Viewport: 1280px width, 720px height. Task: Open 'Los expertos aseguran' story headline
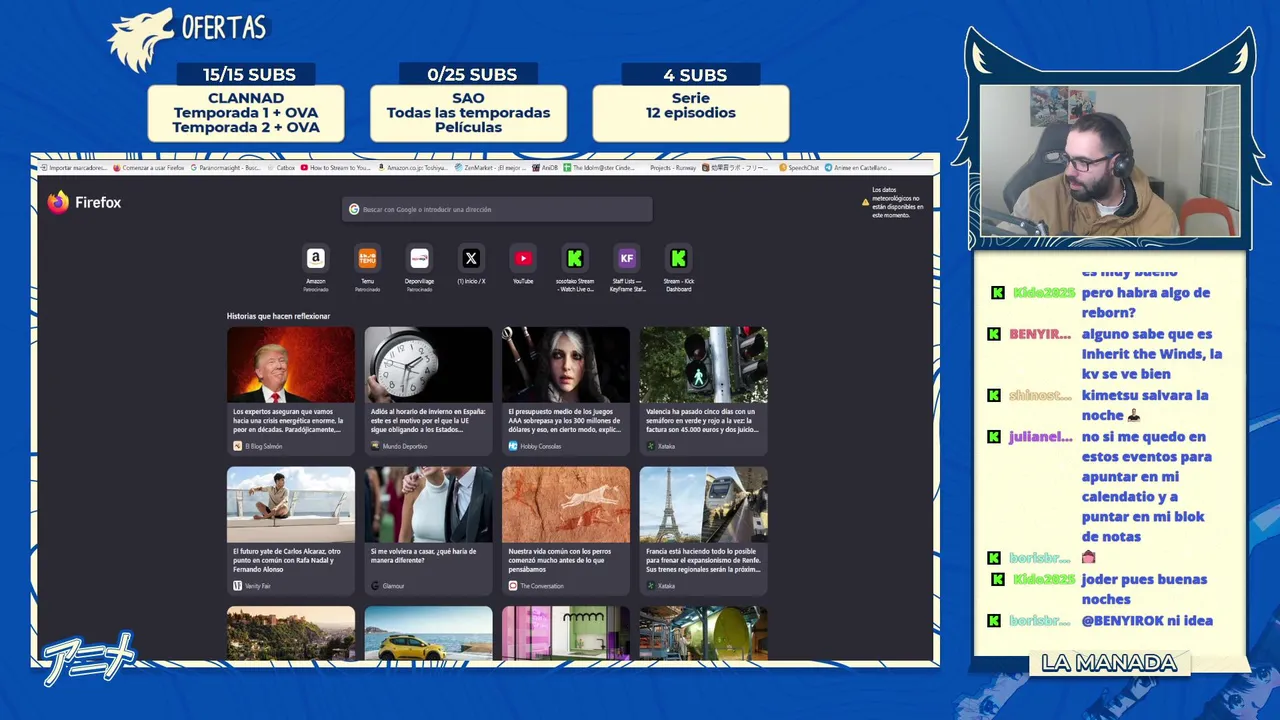click(x=288, y=420)
